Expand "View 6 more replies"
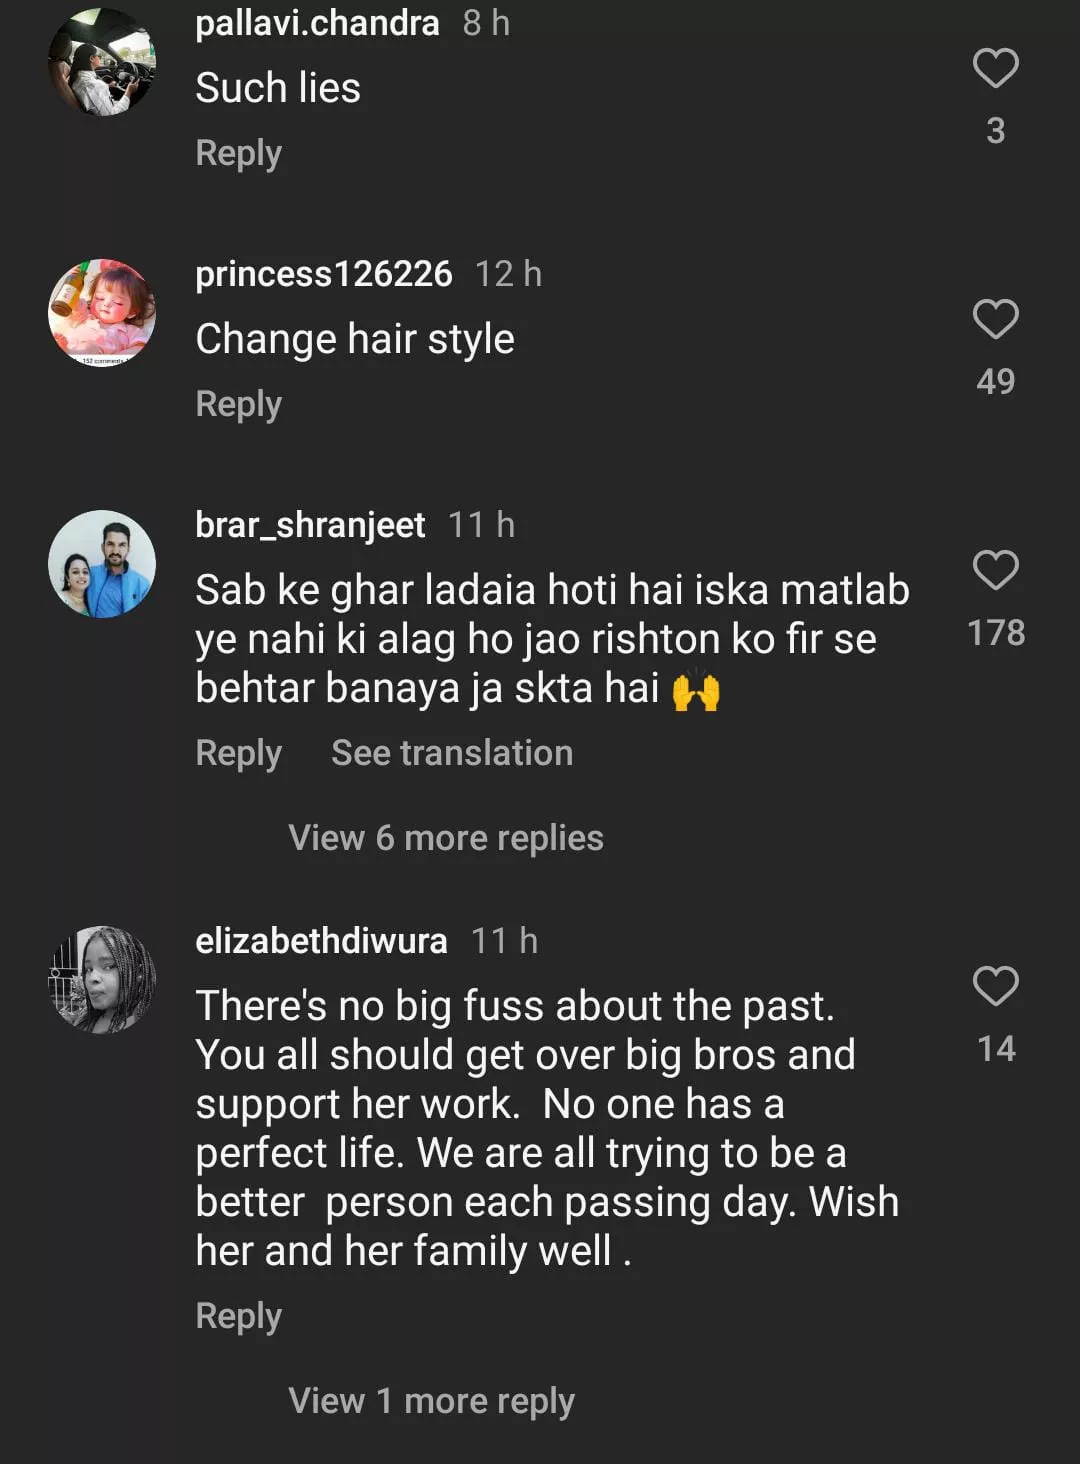This screenshot has width=1080, height=1464. pos(446,838)
